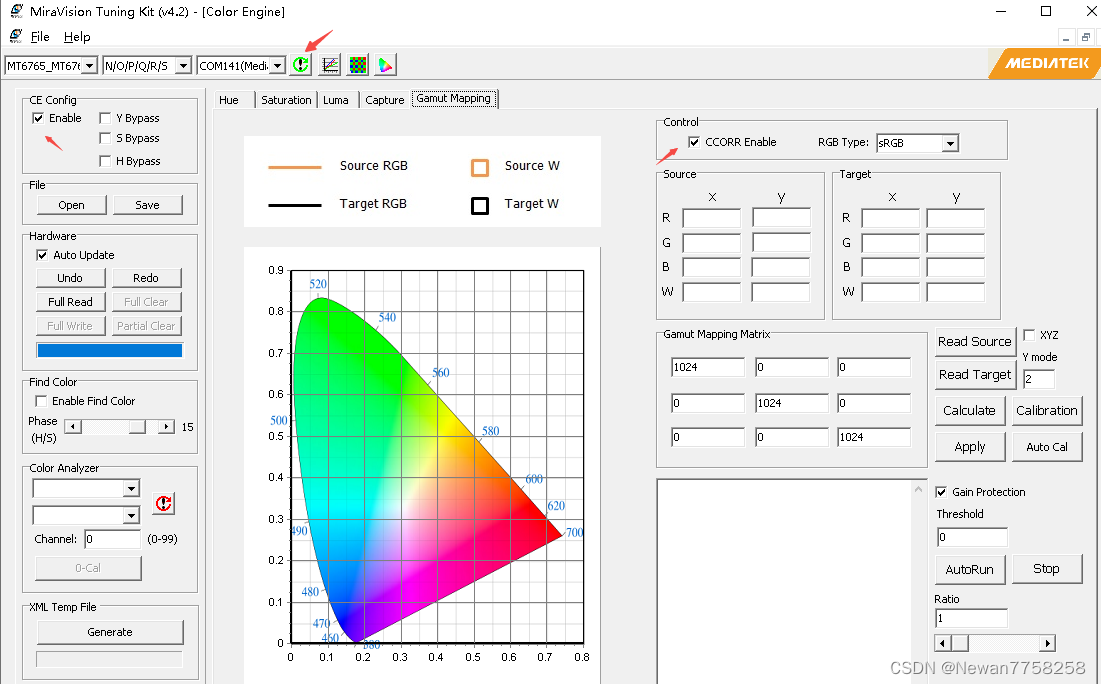Click the Read Source button
The height and width of the screenshot is (684, 1101).
[975, 341]
